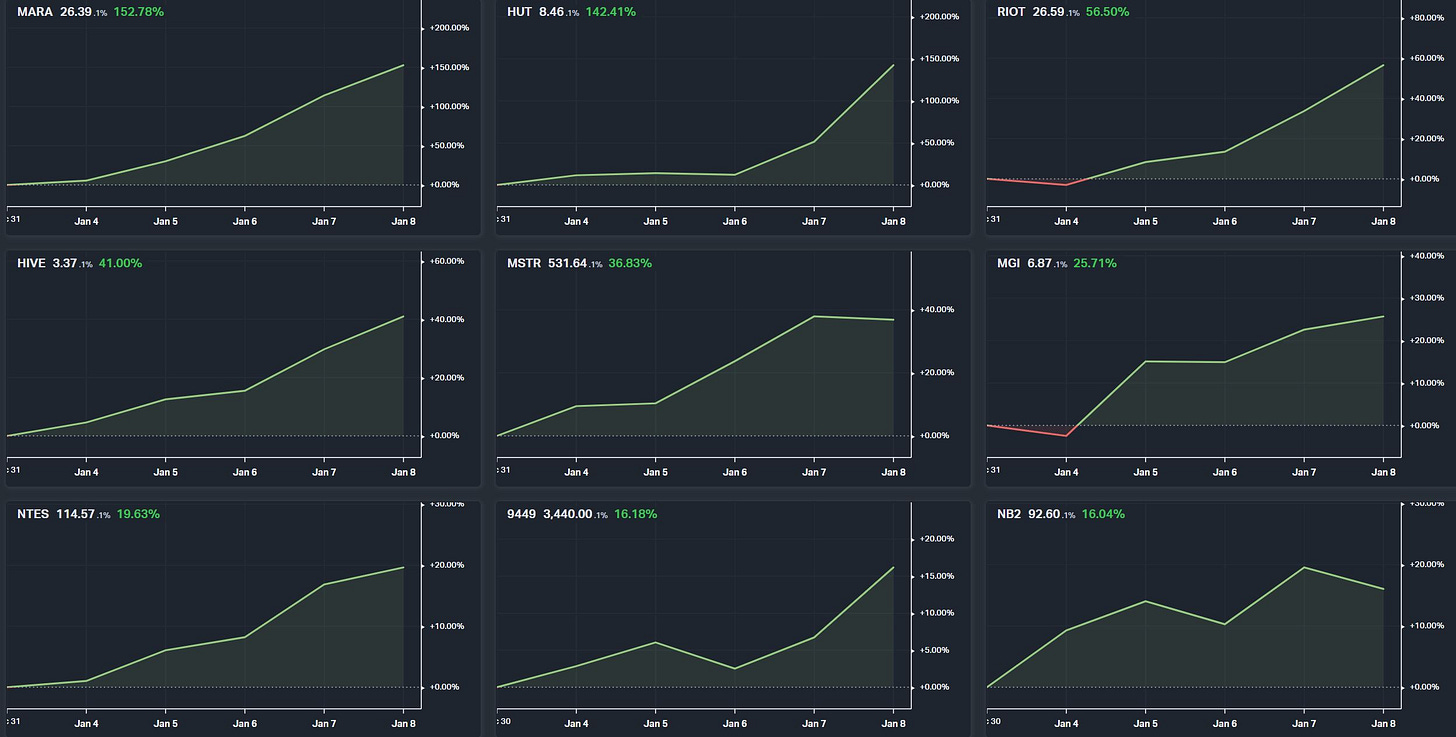
Task: Select NTES's 19.63% change value
Action: (x=138, y=514)
